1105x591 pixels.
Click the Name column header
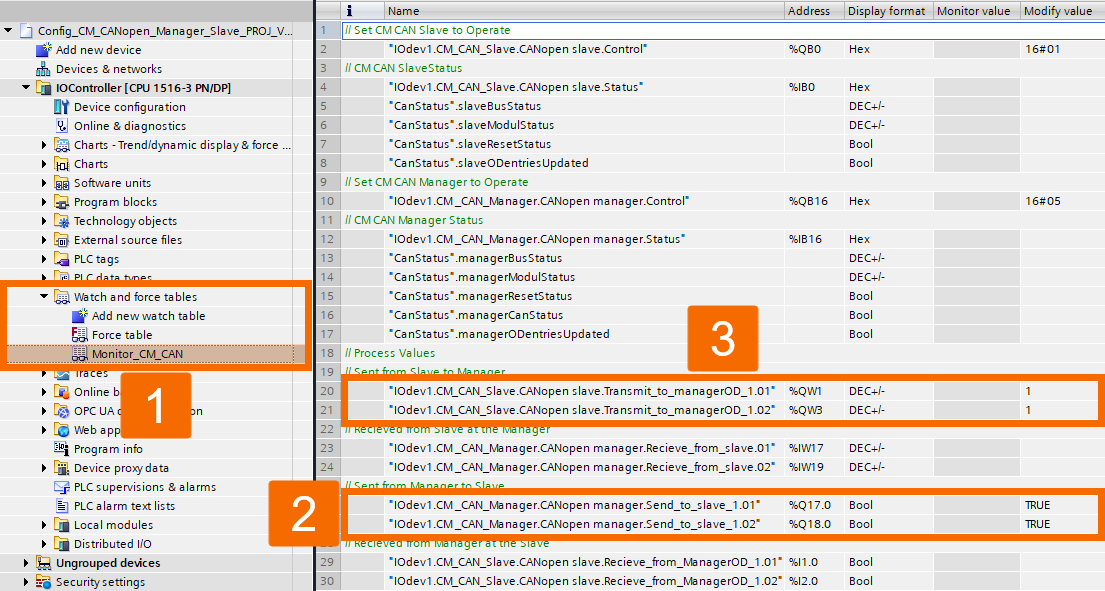tap(584, 11)
